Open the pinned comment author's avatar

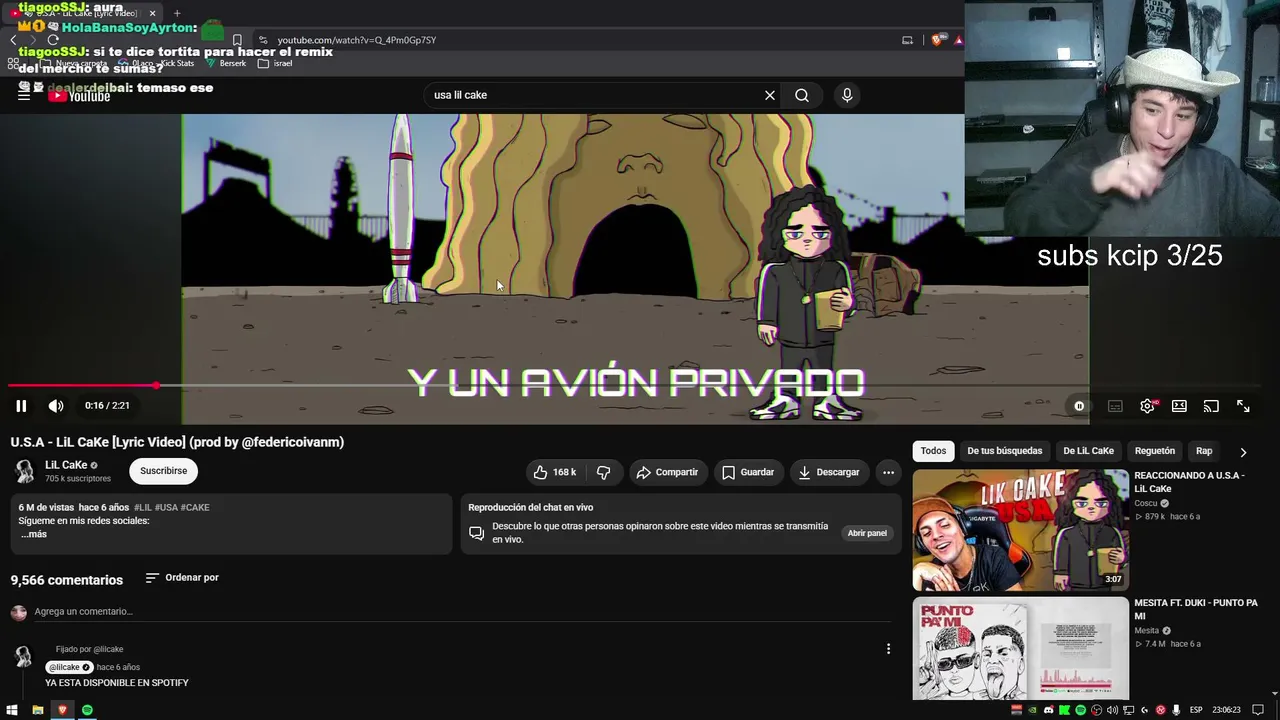tap(22, 656)
